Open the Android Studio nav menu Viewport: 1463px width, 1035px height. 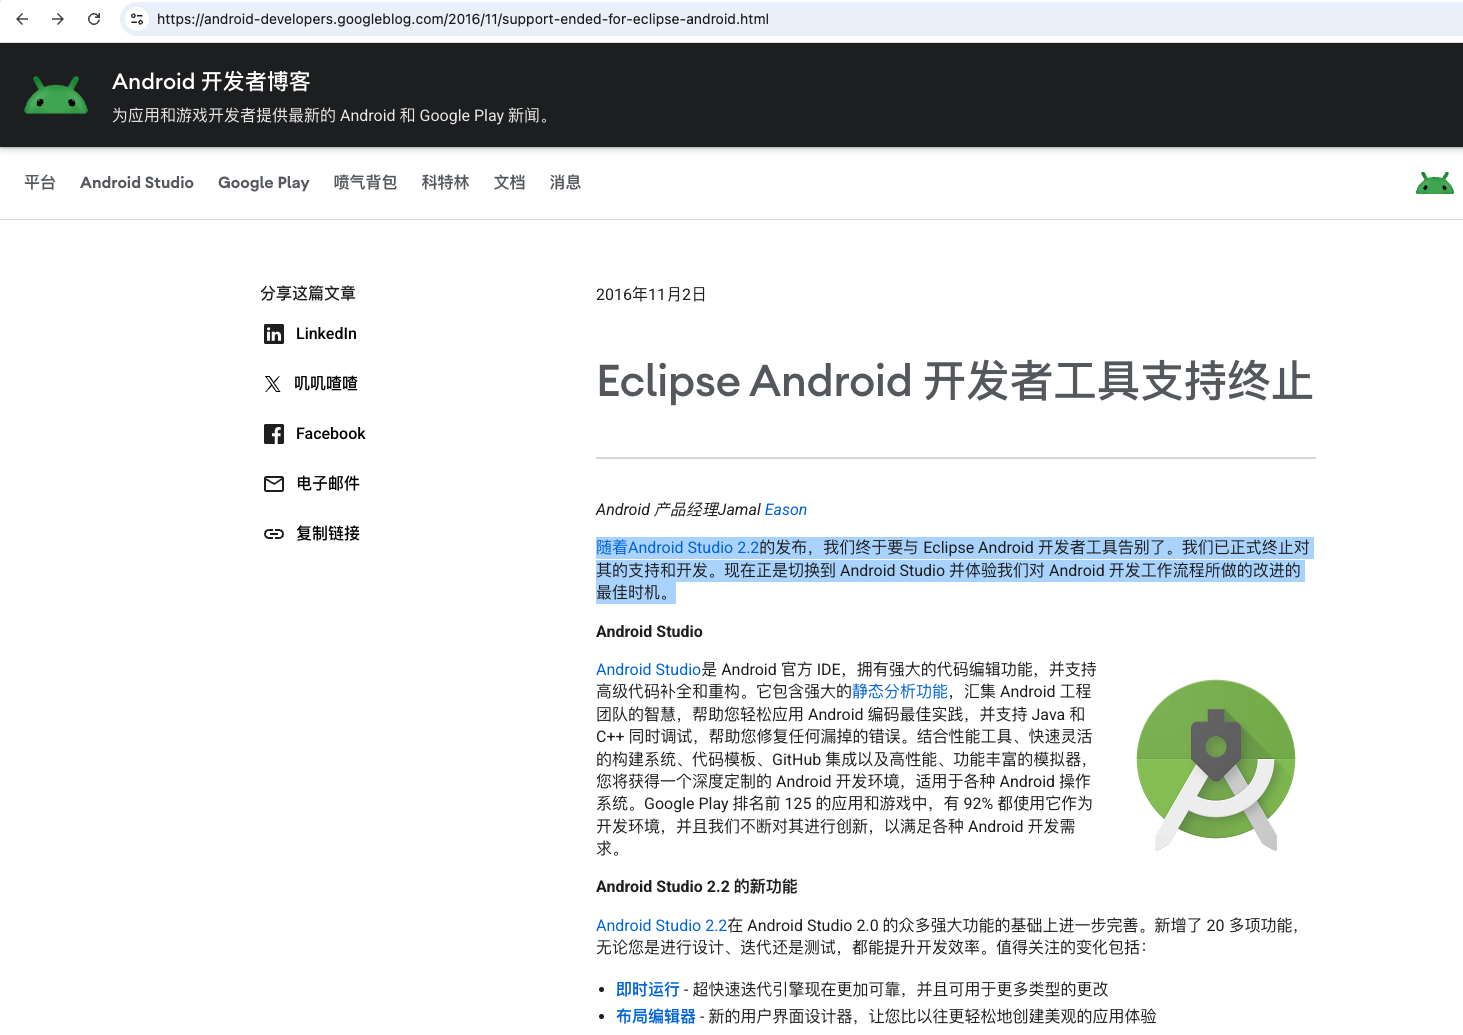click(x=137, y=182)
